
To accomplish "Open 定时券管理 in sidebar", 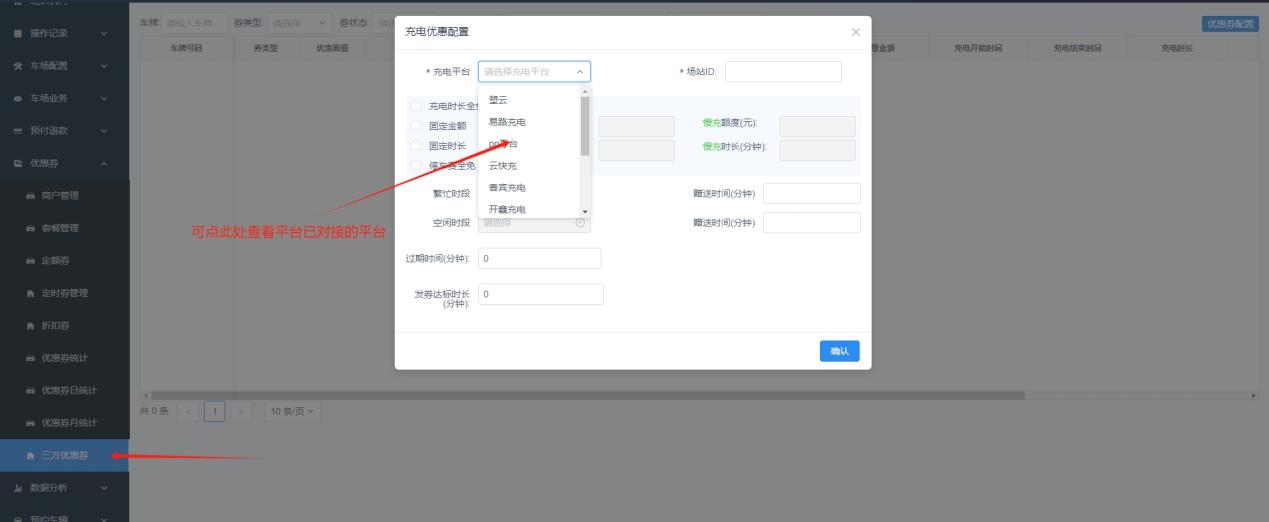I will (64, 293).
